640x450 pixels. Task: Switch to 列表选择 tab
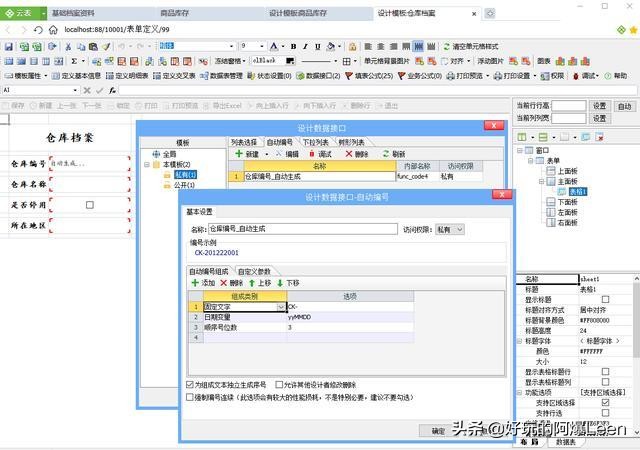244,142
